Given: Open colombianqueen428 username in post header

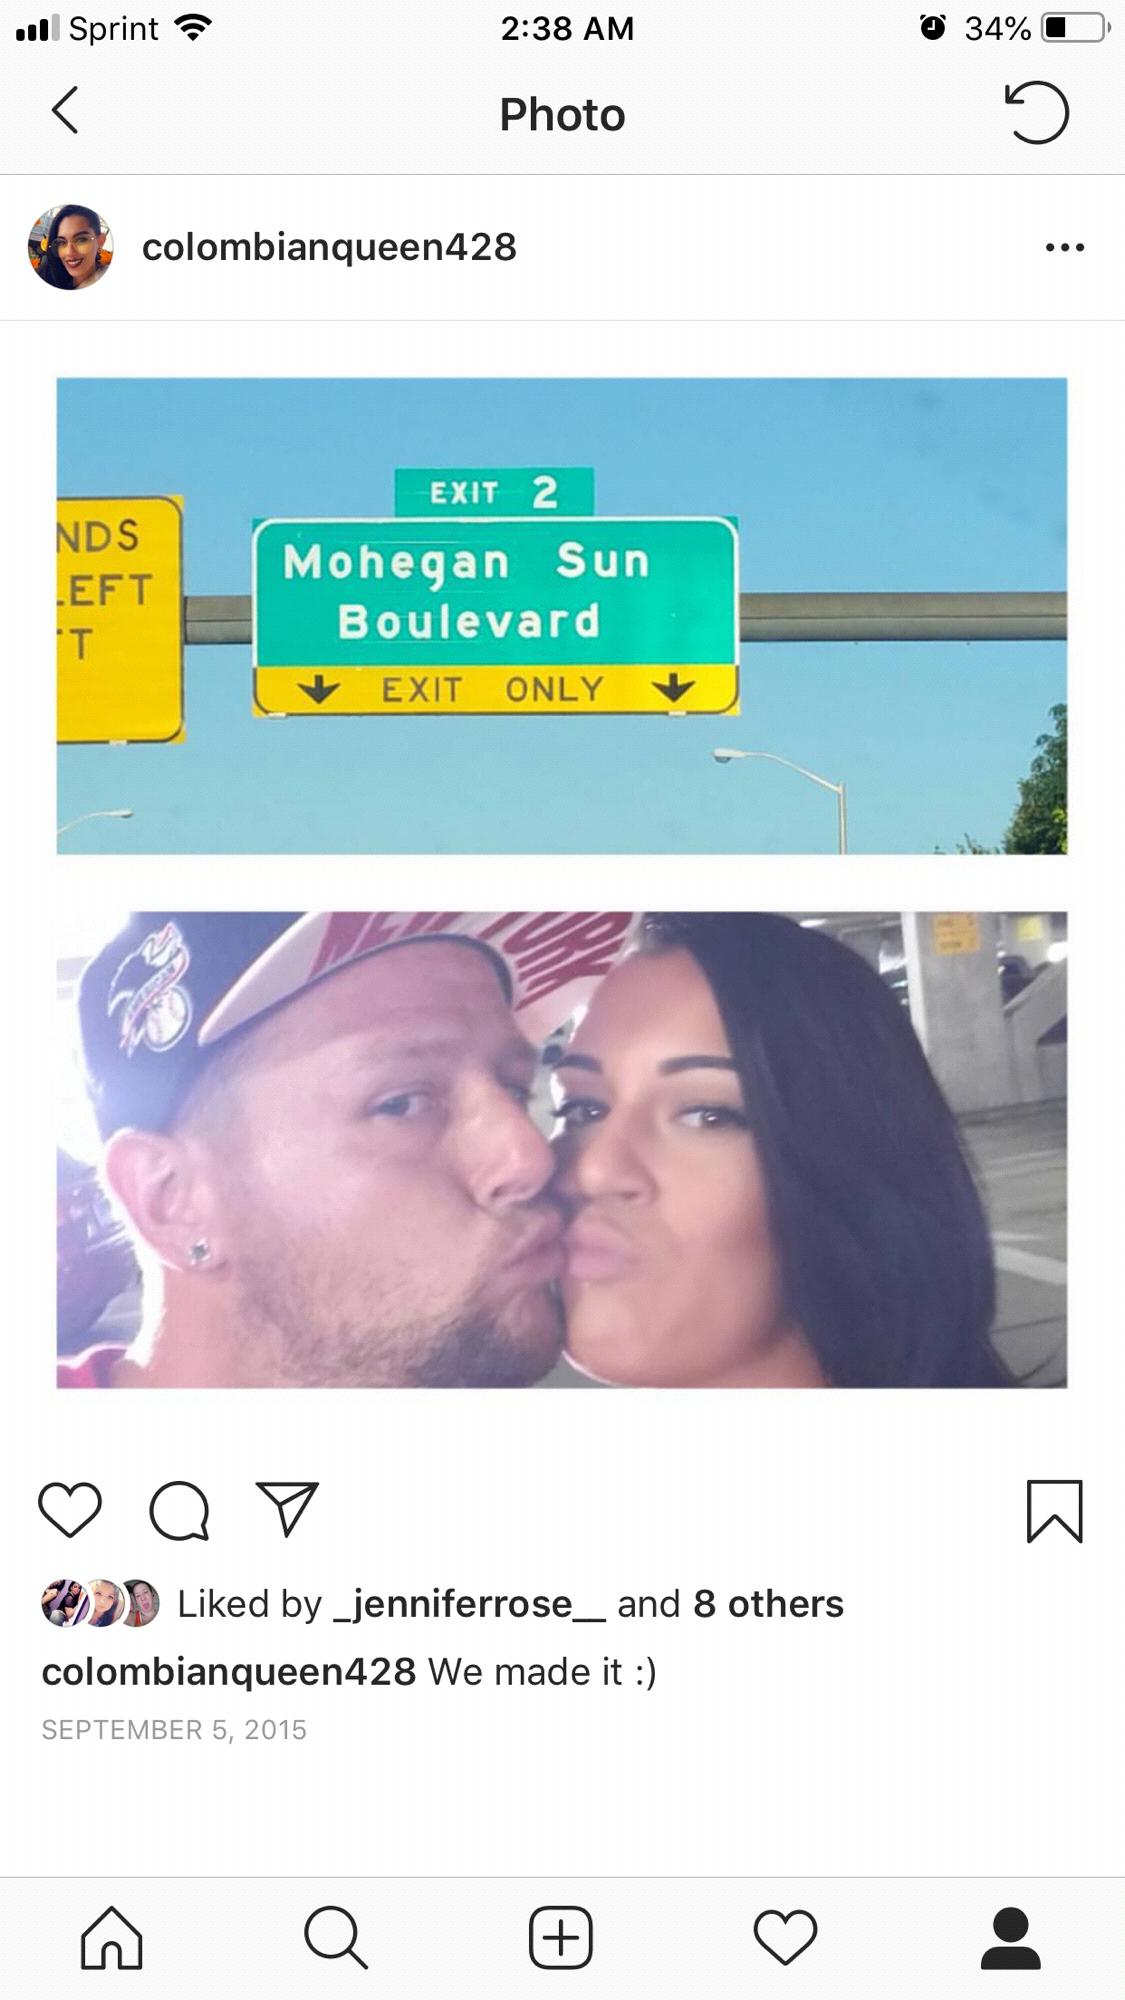Looking at the screenshot, I should (329, 247).
